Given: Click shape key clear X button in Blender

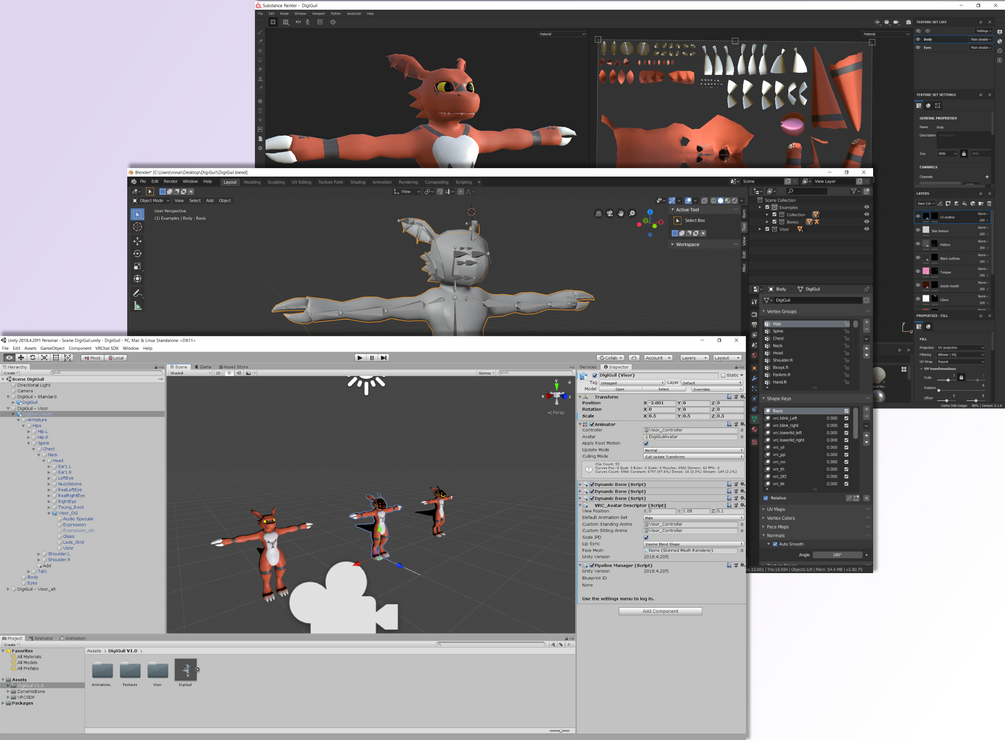Looking at the screenshot, I should [867, 498].
